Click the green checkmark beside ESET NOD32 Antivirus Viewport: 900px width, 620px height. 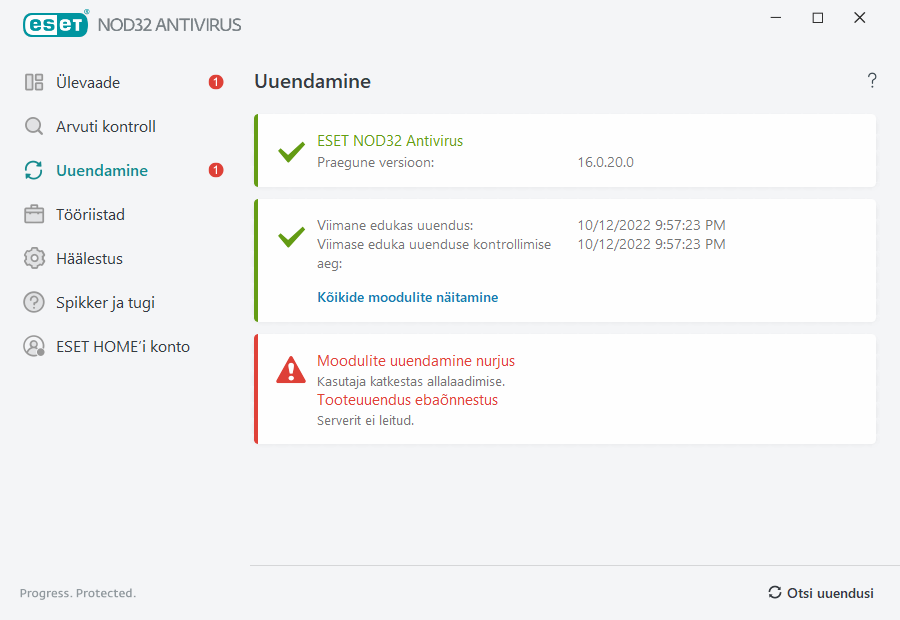290,153
